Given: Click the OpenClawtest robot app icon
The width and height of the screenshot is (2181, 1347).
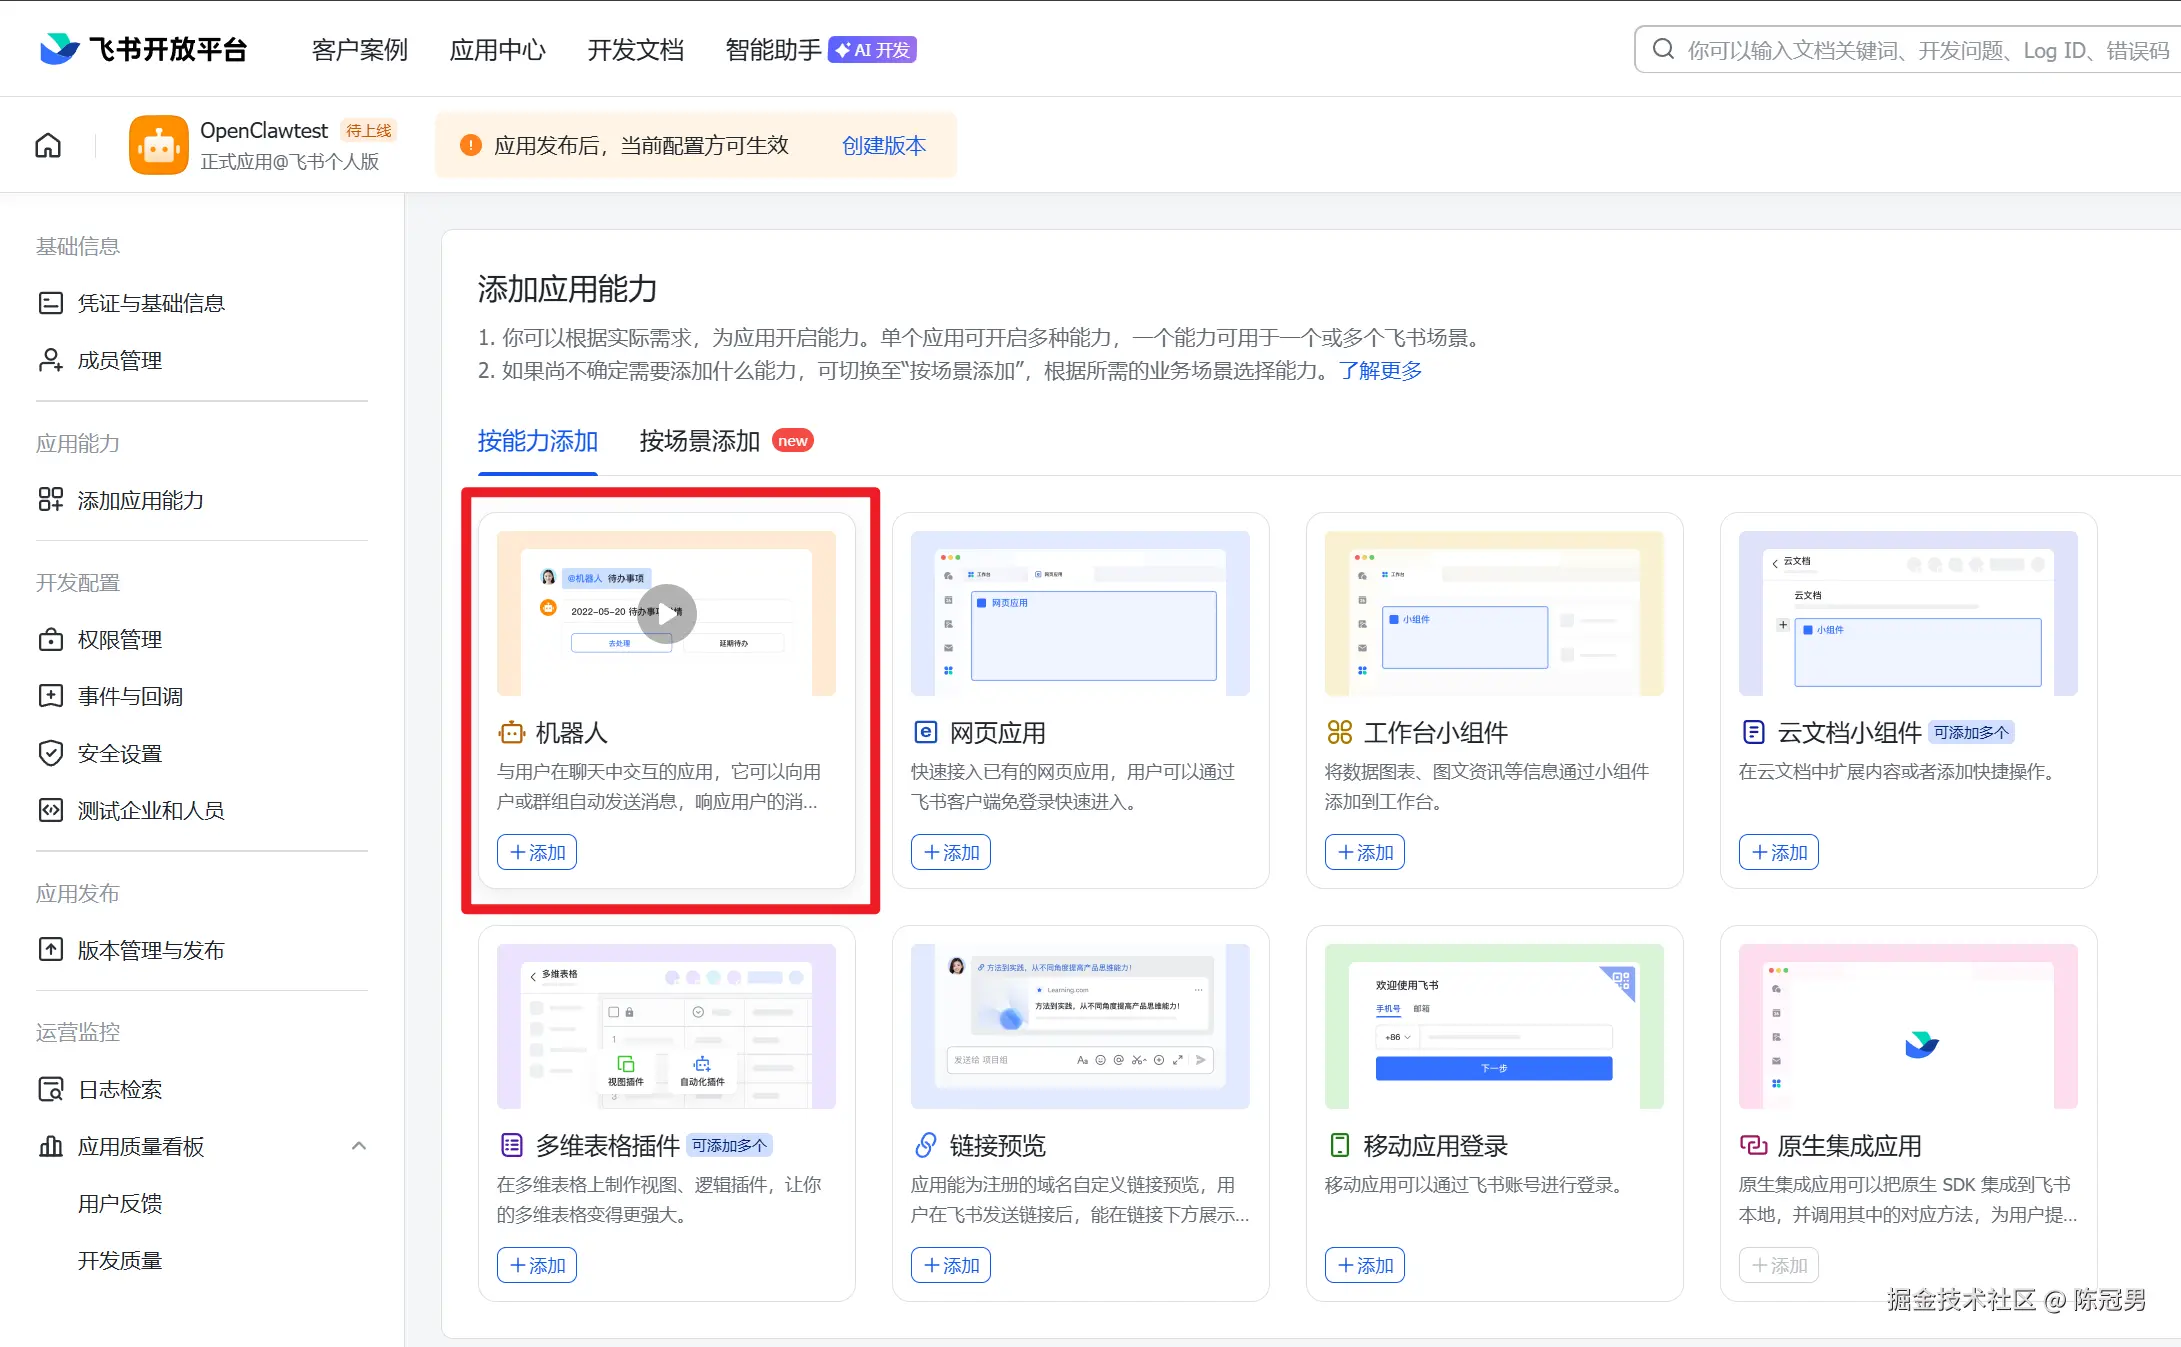Looking at the screenshot, I should pos(158,145).
